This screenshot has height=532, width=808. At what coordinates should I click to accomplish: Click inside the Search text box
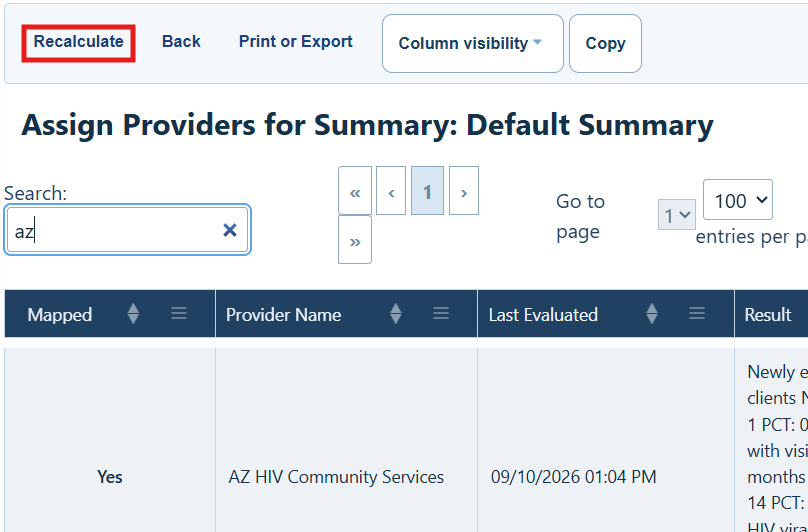coord(113,230)
